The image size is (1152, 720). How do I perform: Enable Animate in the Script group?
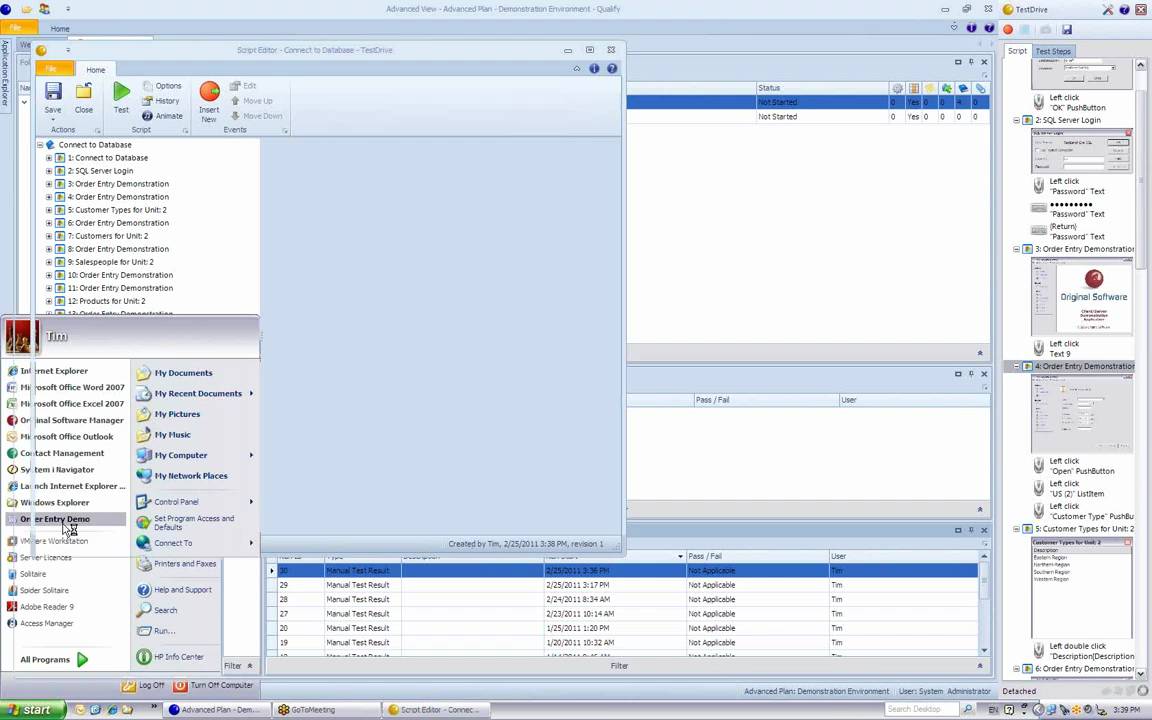(x=168, y=115)
